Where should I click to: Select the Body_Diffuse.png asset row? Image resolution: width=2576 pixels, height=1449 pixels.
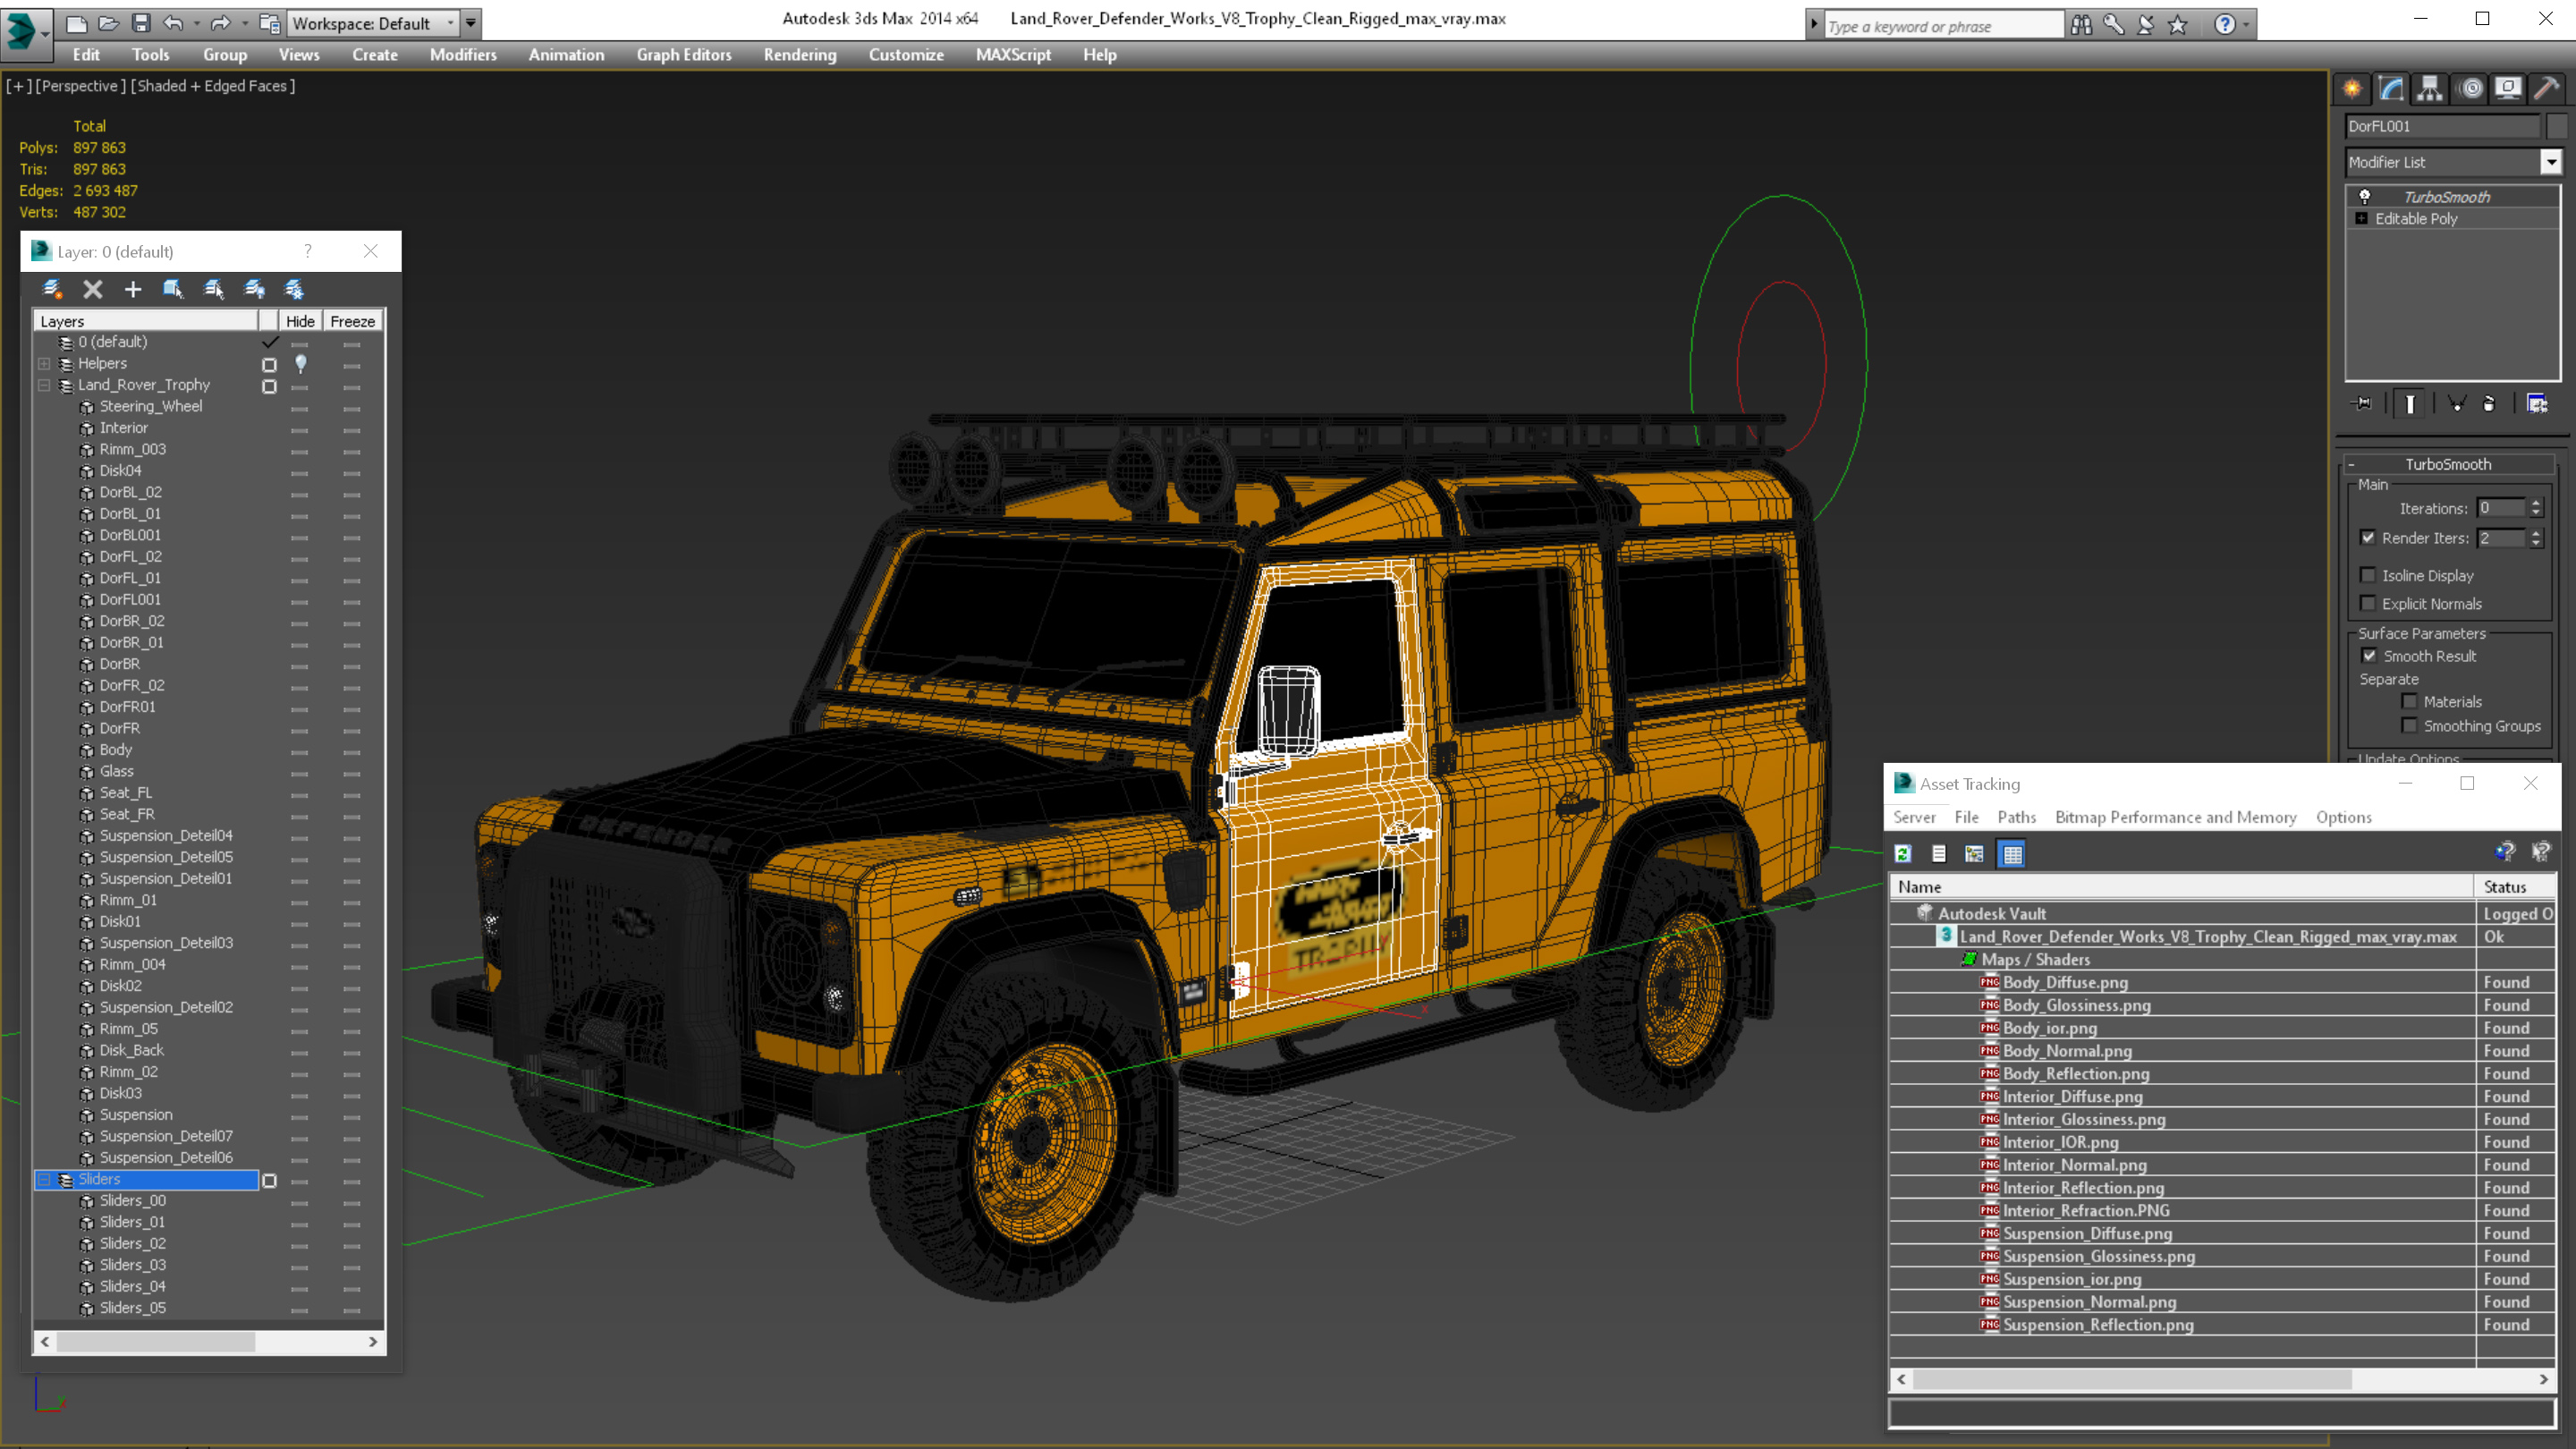click(x=2065, y=982)
